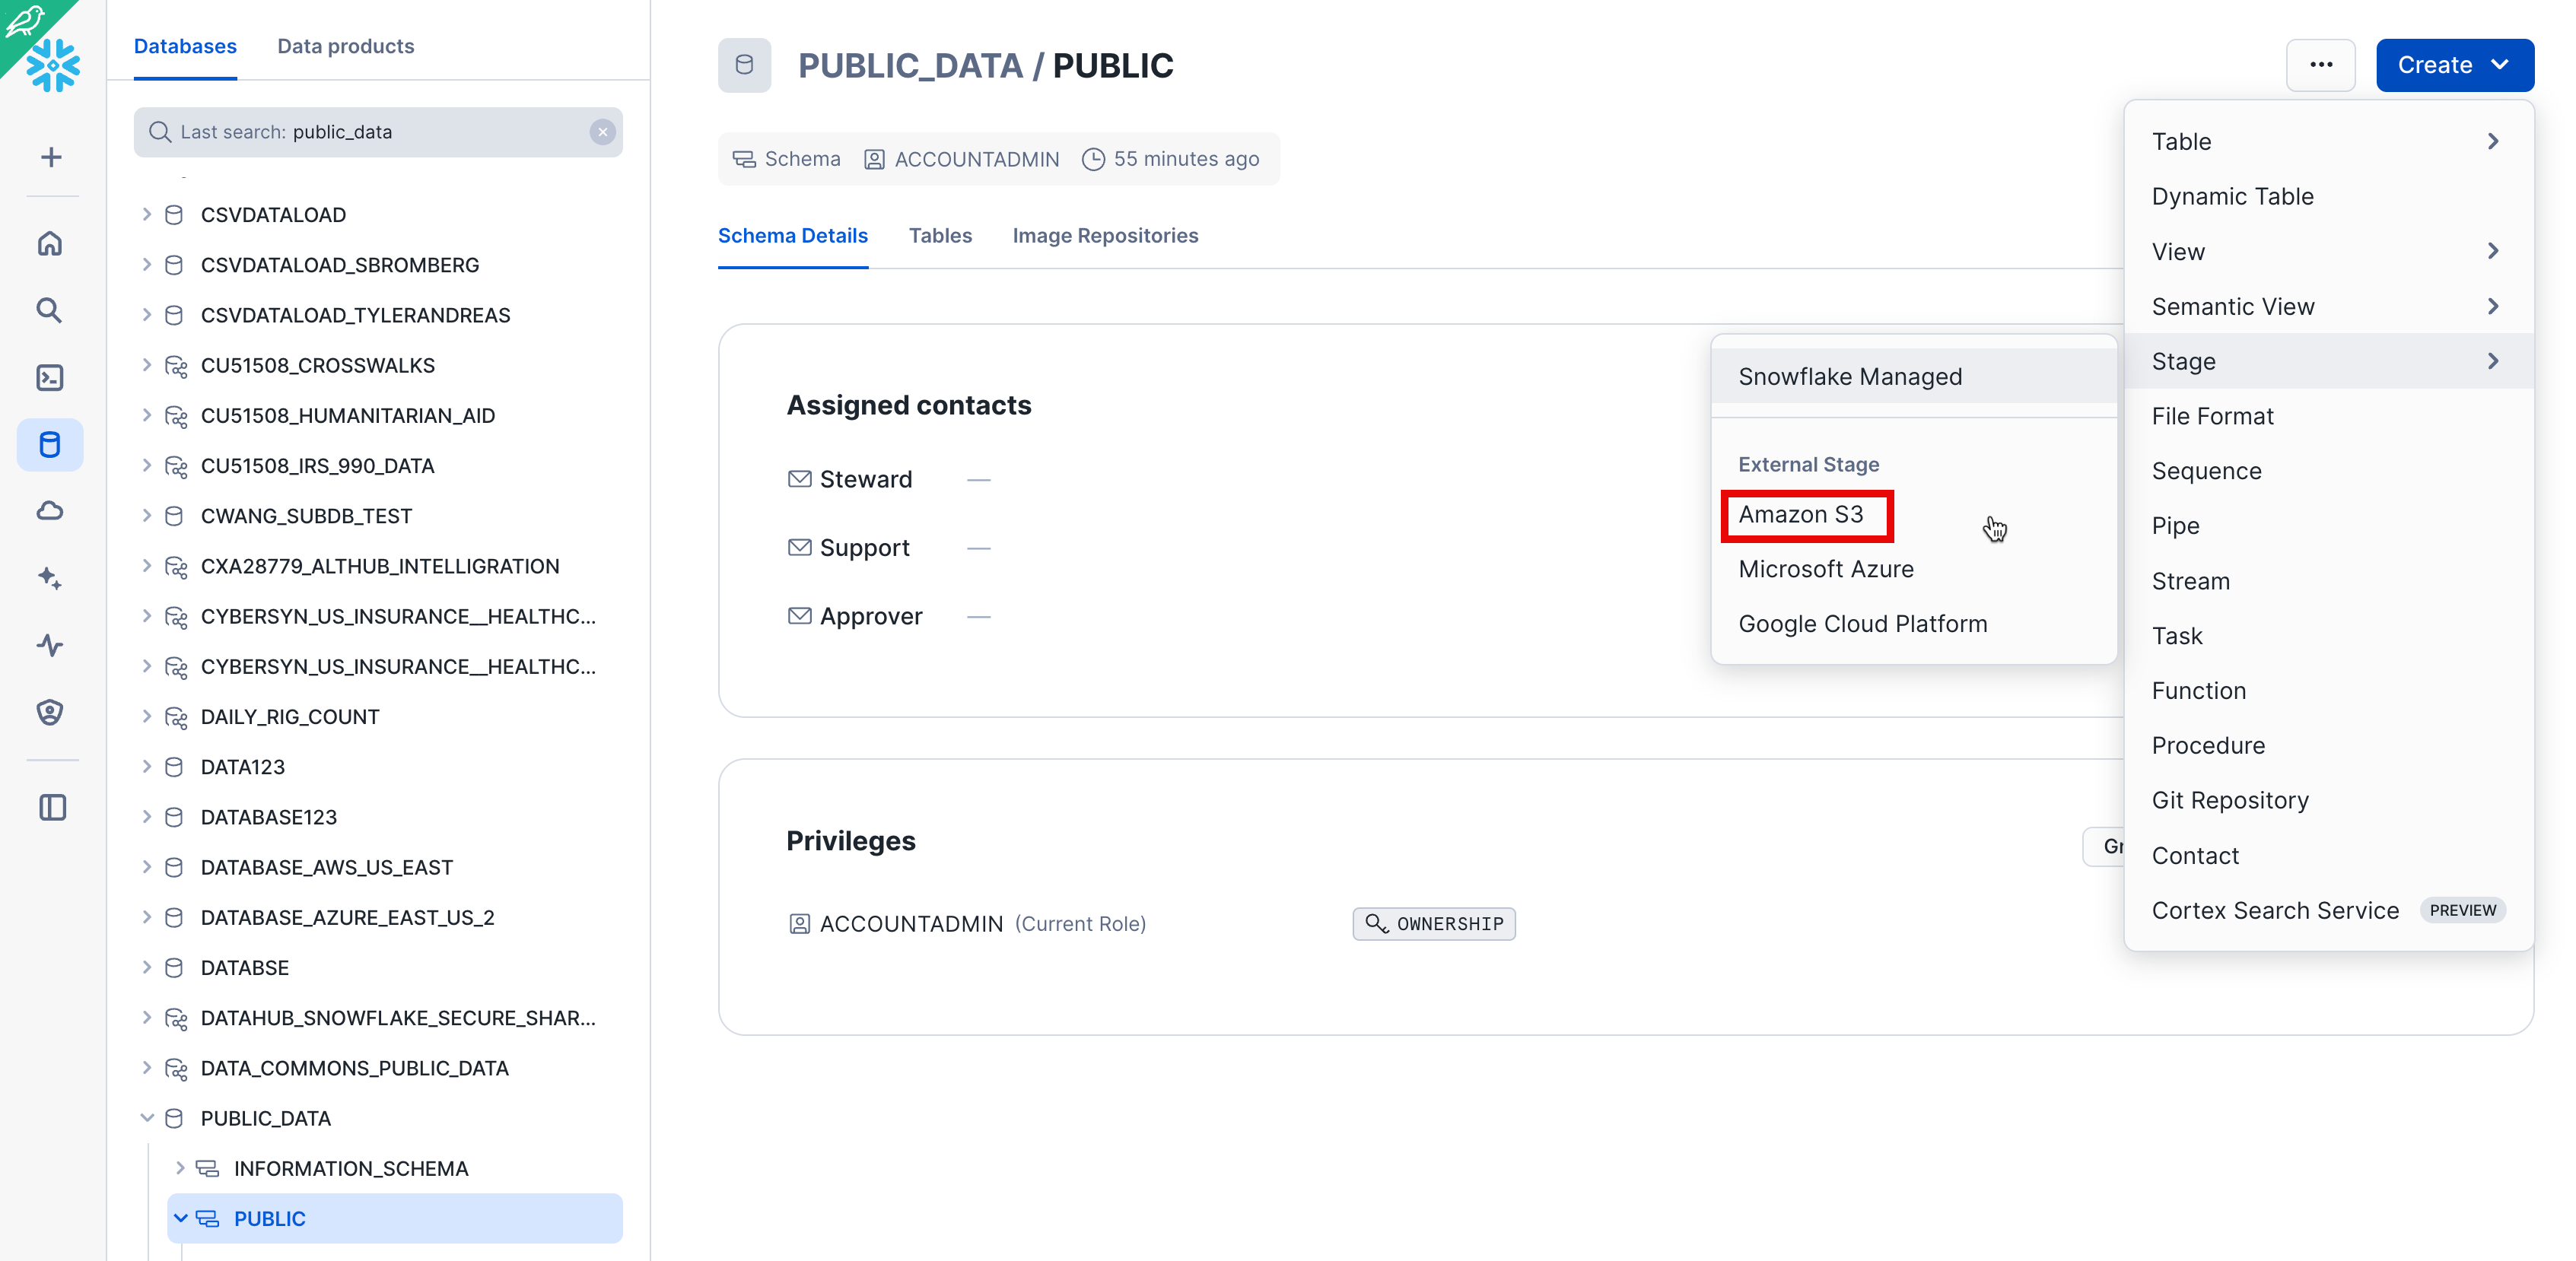Image resolution: width=2576 pixels, height=1261 pixels.
Task: Open the Admin shield icon
Action: (x=50, y=712)
